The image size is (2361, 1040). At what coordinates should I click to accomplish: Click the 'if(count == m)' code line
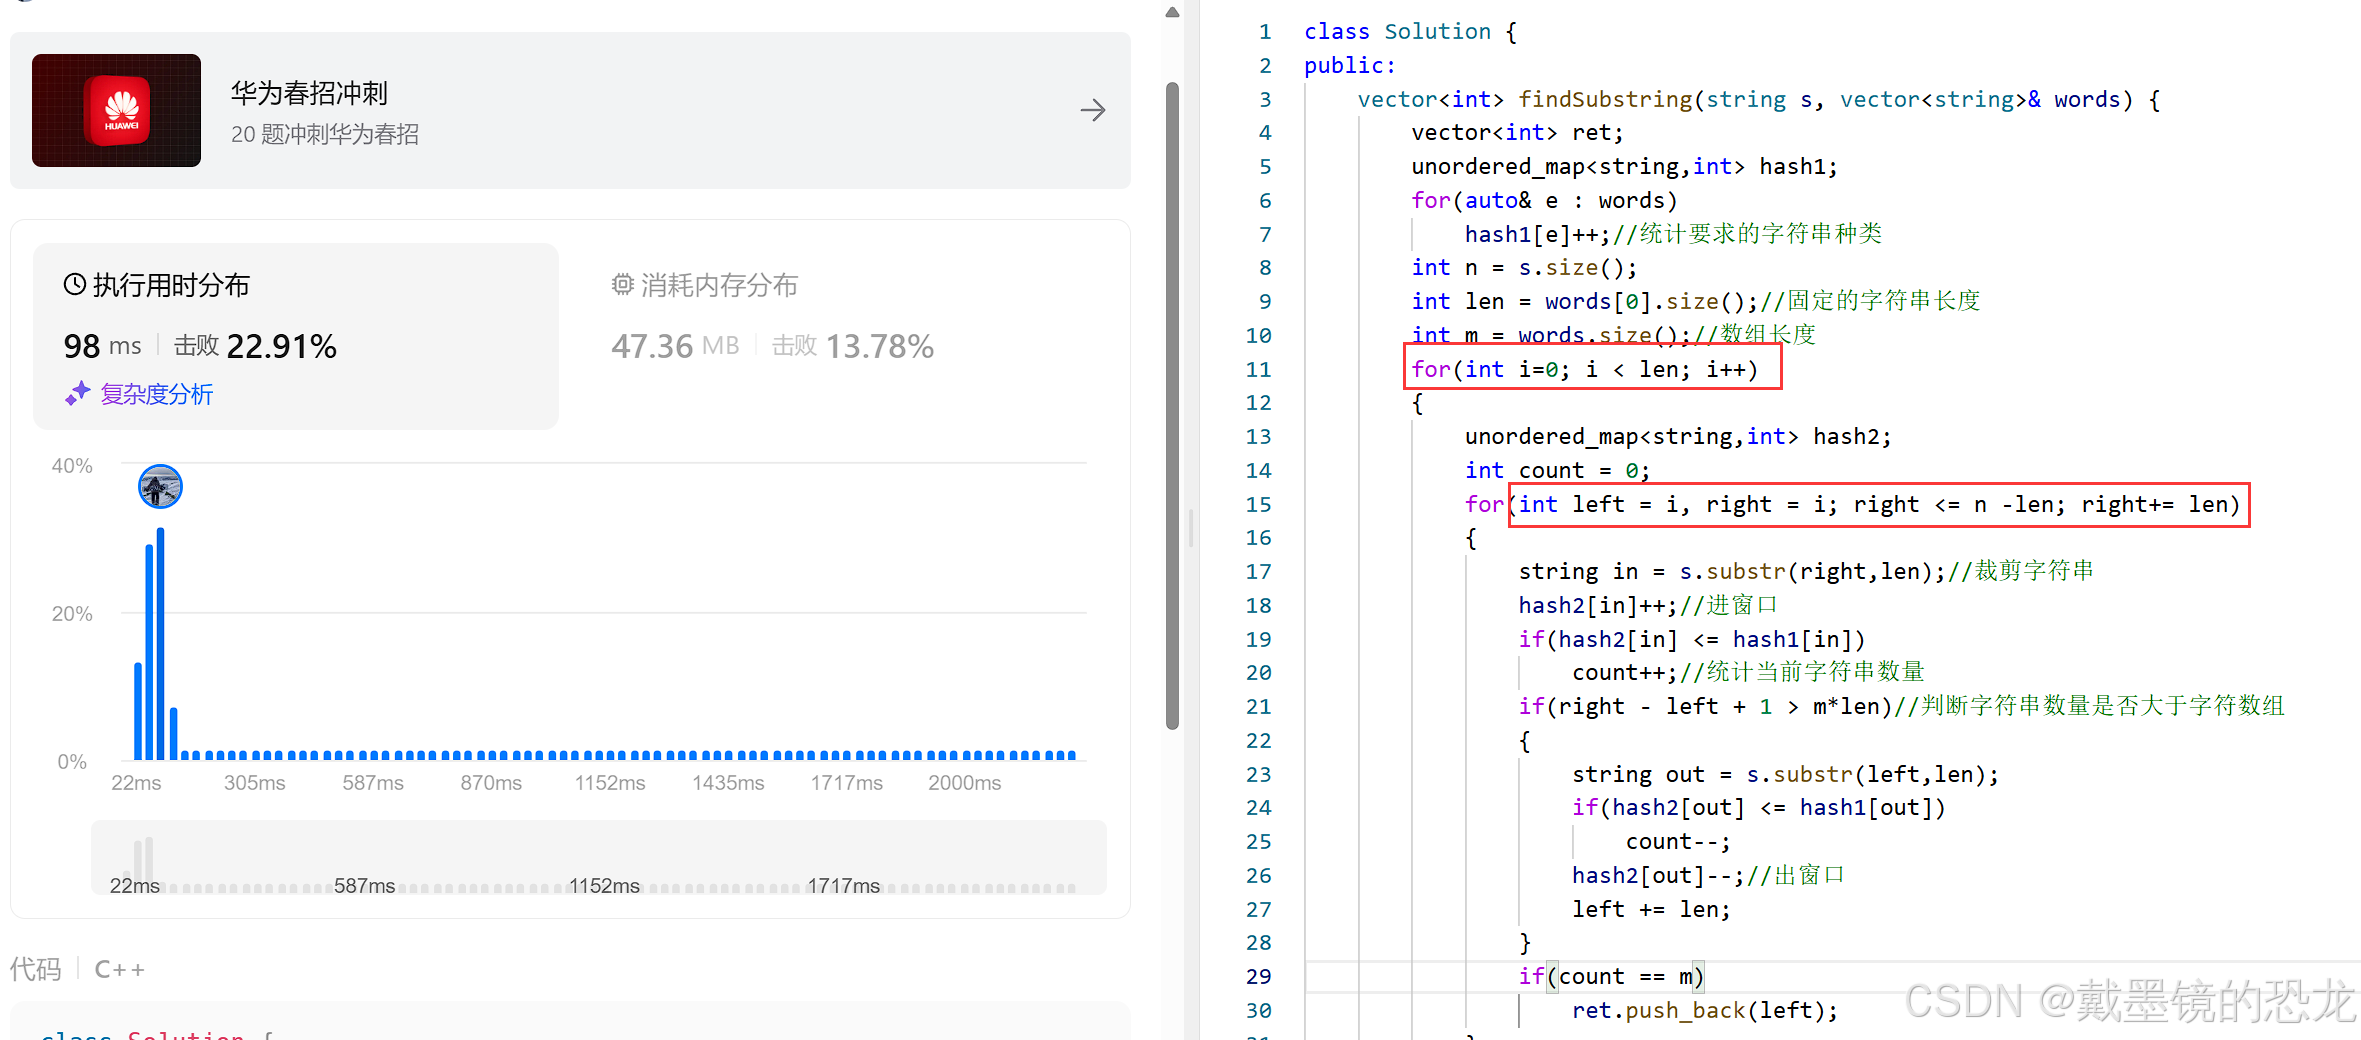click(1611, 977)
